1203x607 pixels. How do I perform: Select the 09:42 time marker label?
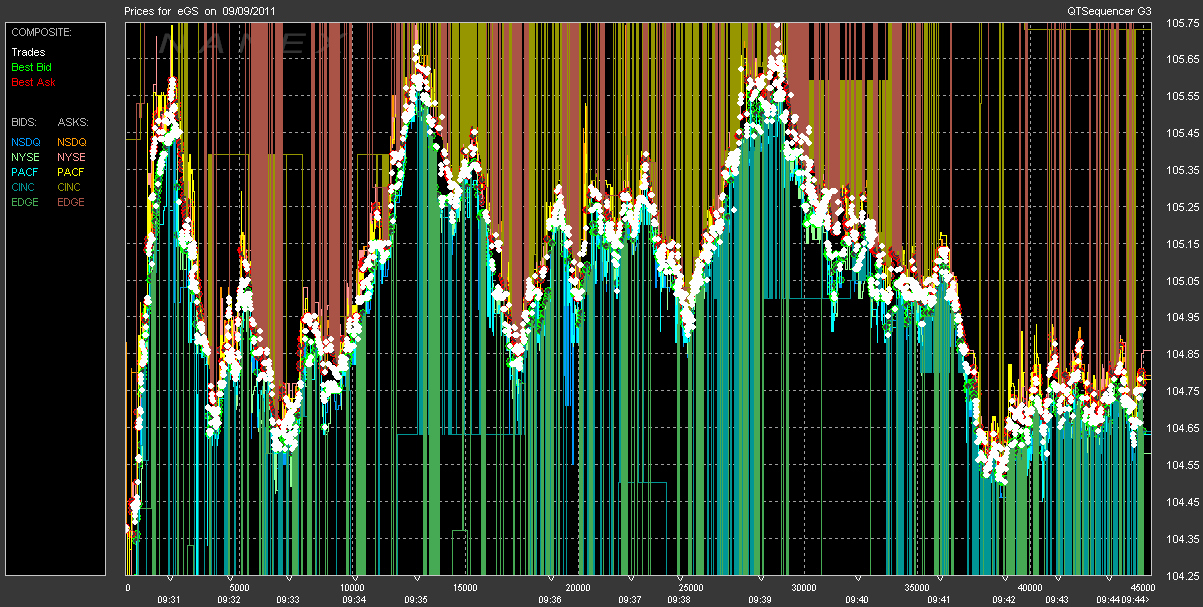tap(1004, 599)
